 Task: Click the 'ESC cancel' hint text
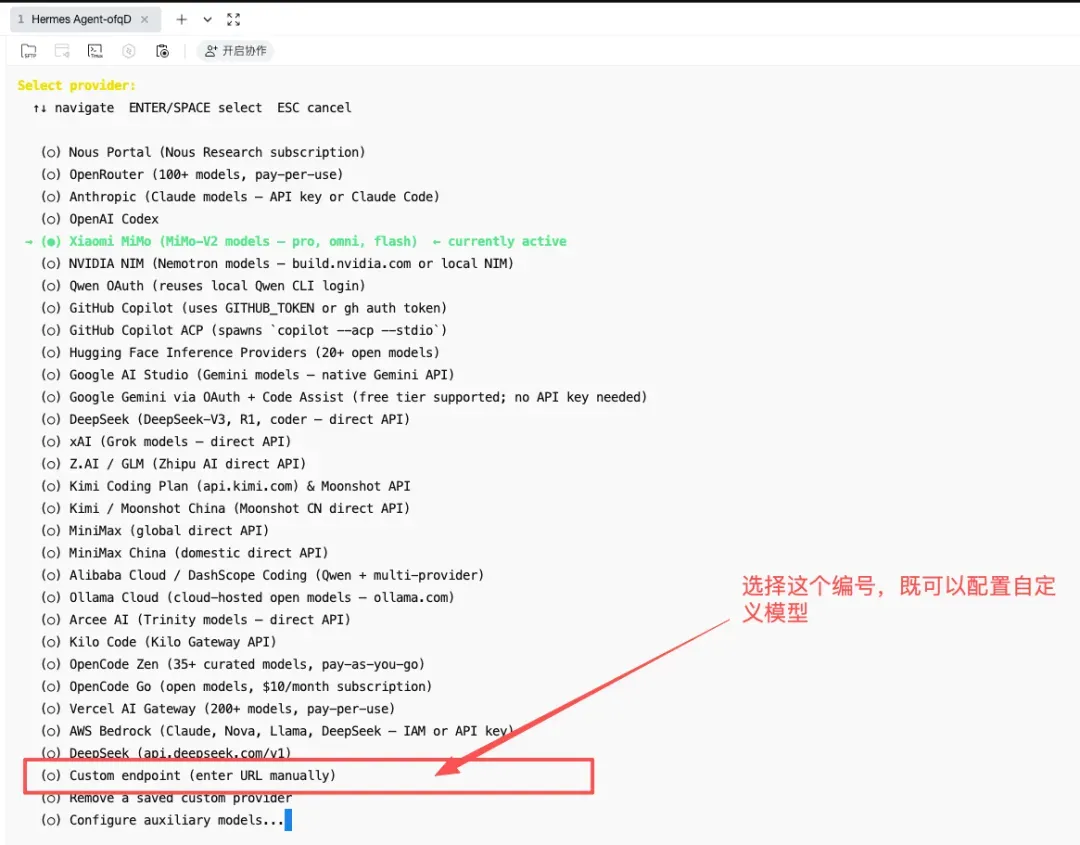pos(314,107)
